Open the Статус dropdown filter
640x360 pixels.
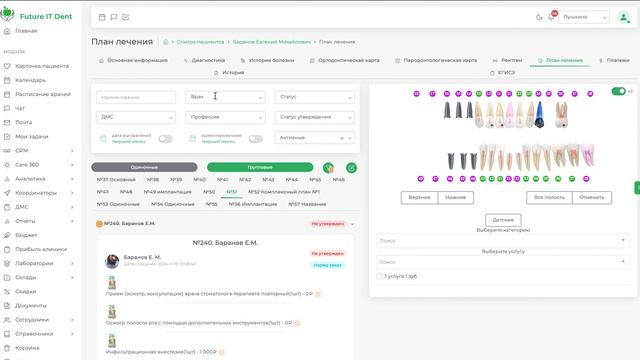click(315, 97)
